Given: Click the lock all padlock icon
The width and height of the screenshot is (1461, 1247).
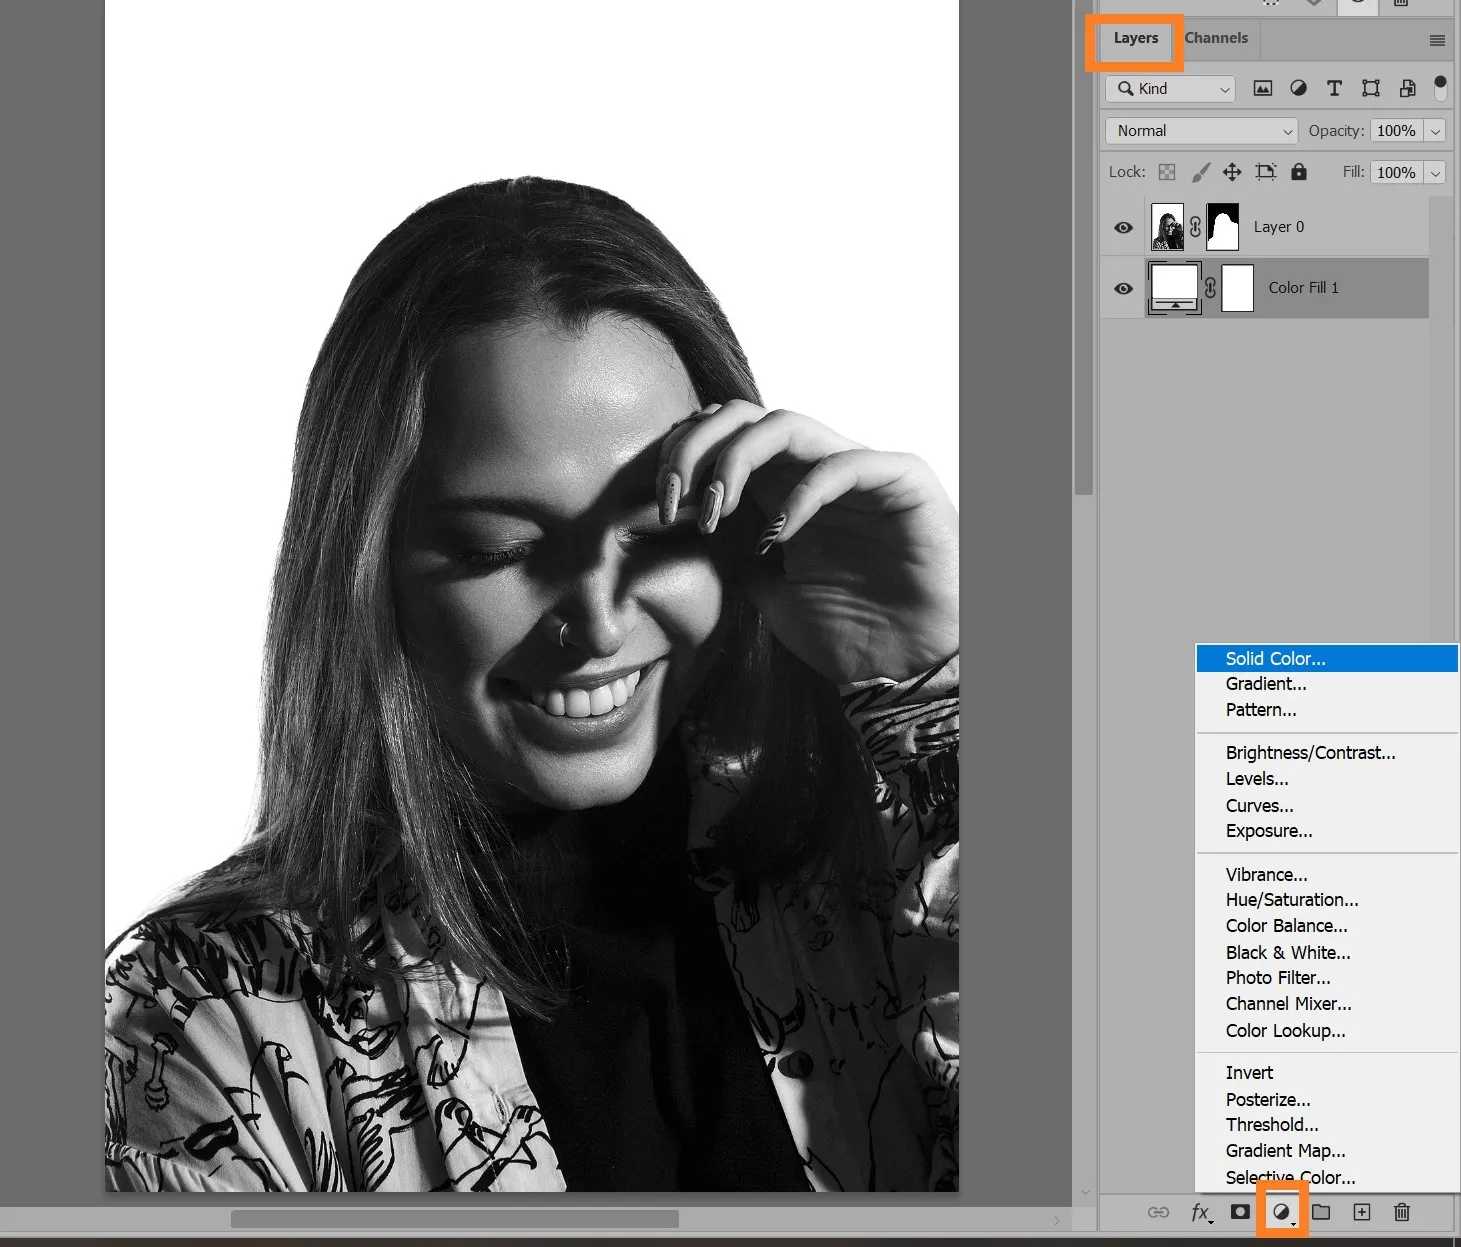Looking at the screenshot, I should pos(1299,172).
